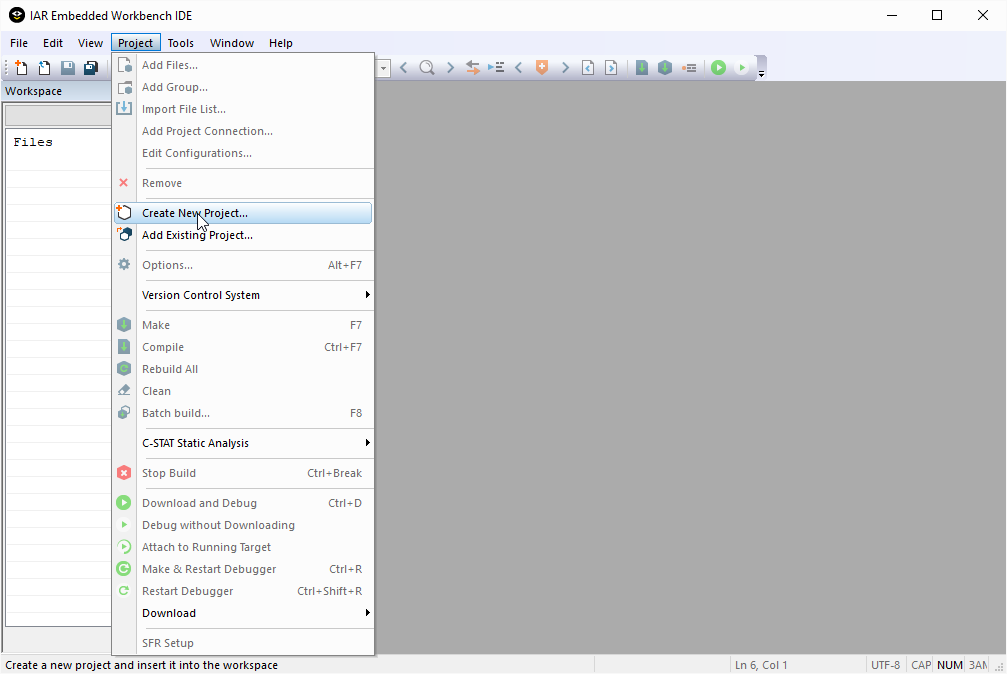Click the Go To line toolbar icon

[496, 67]
